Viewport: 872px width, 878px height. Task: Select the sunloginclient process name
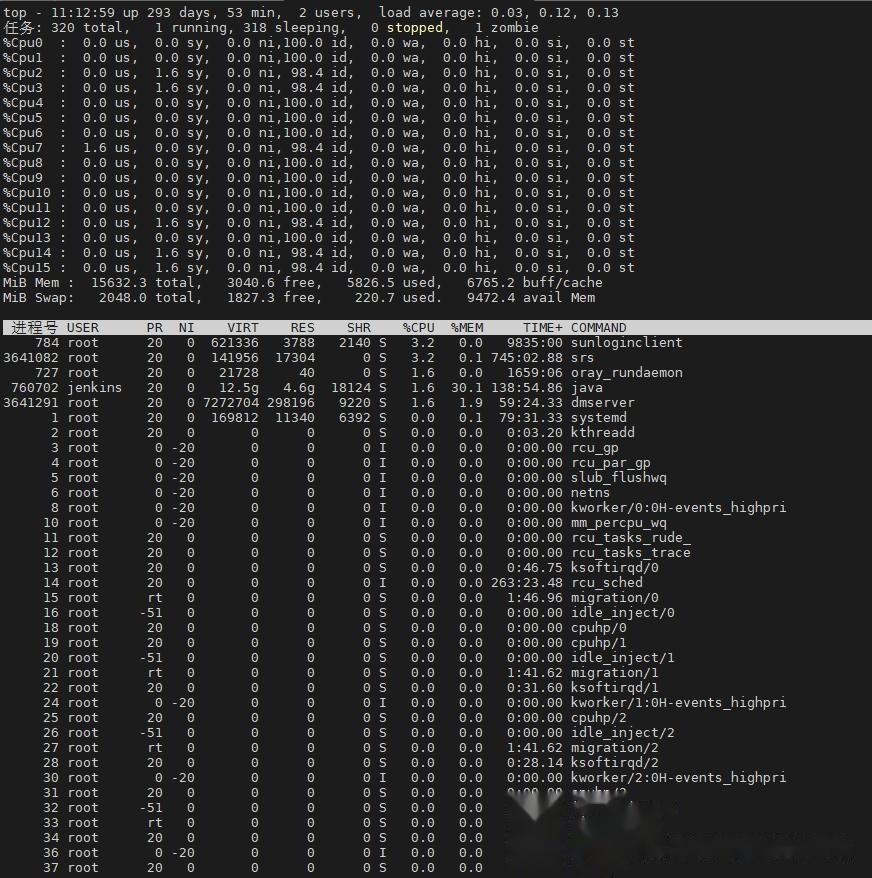click(x=626, y=343)
